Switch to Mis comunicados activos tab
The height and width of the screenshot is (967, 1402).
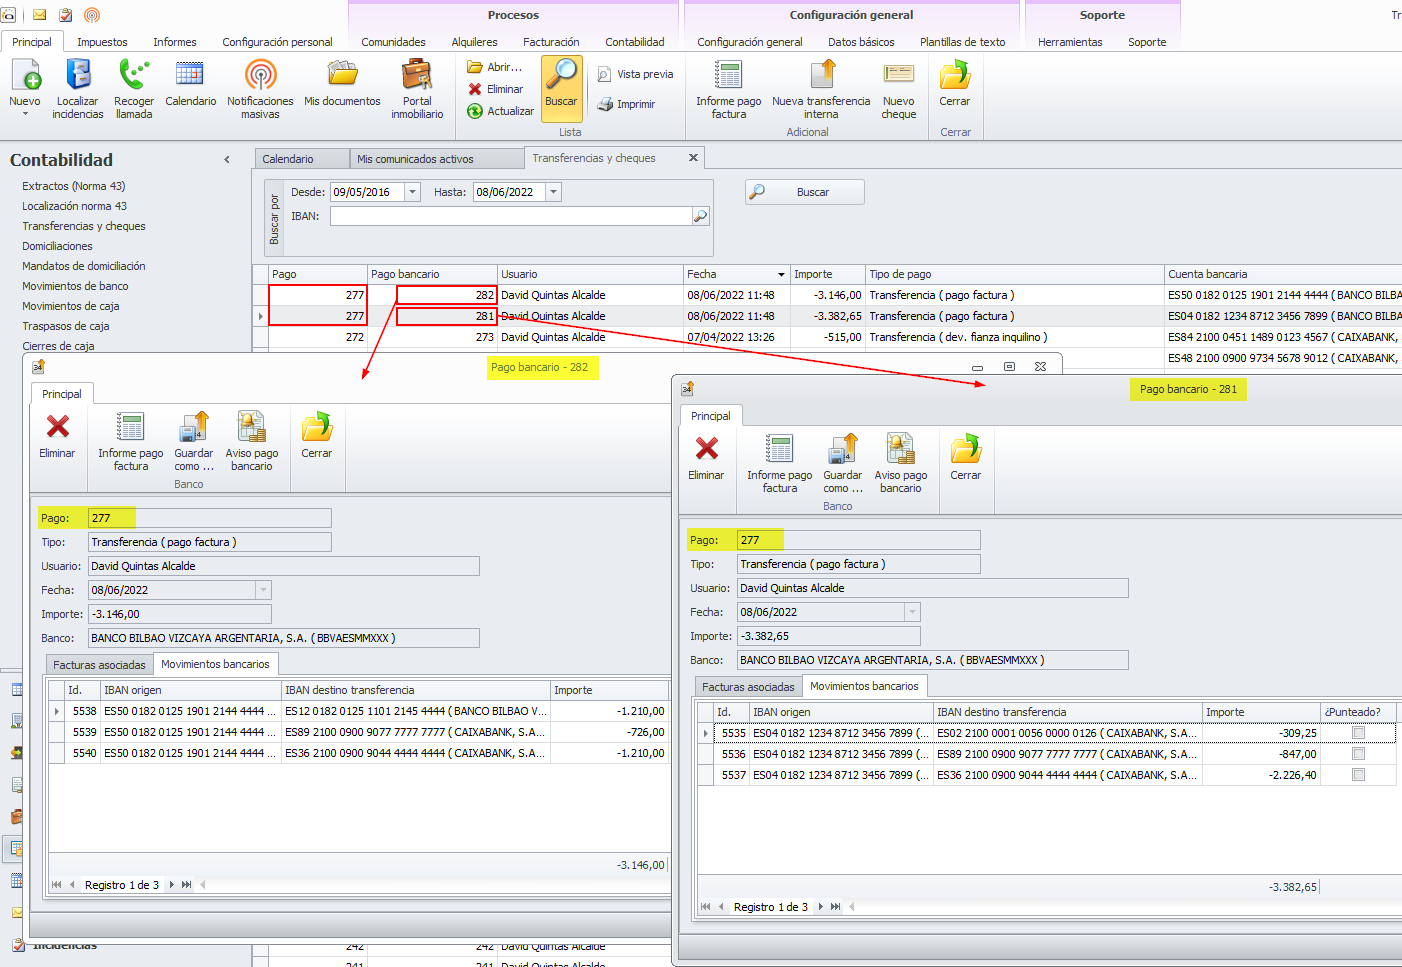point(416,159)
